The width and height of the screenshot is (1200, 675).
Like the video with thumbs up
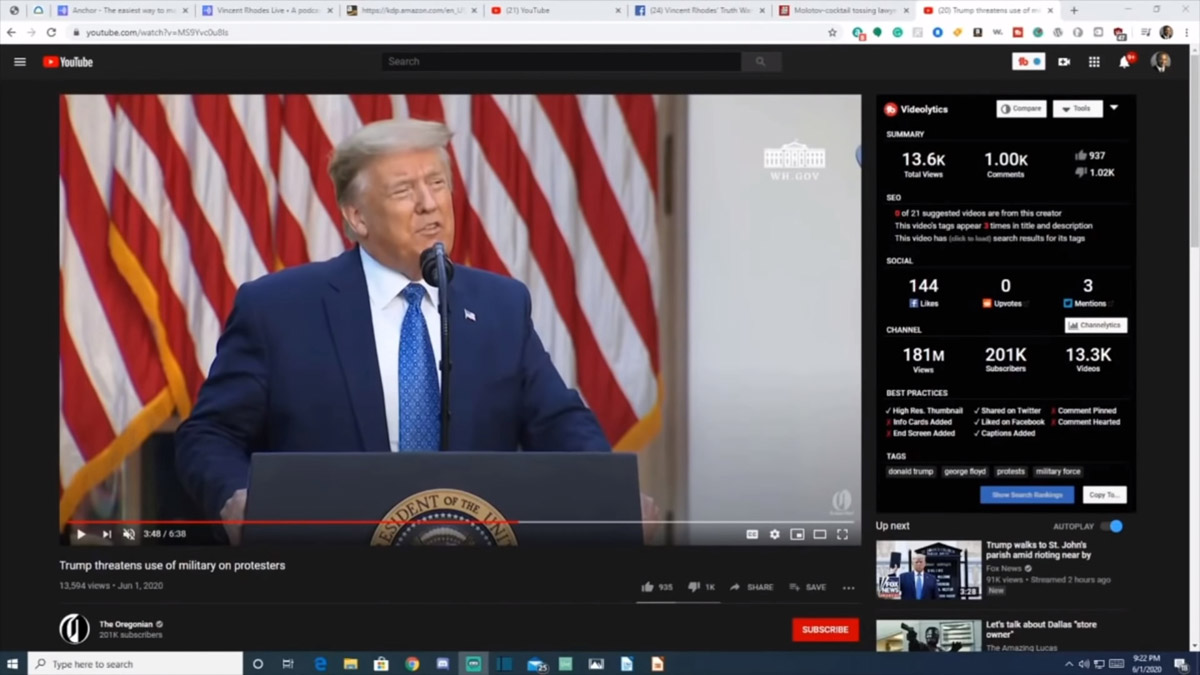pos(657,587)
